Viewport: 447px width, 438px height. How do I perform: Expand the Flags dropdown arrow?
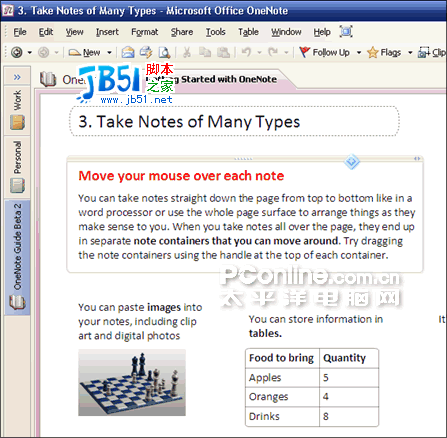pyautogui.click(x=410, y=53)
